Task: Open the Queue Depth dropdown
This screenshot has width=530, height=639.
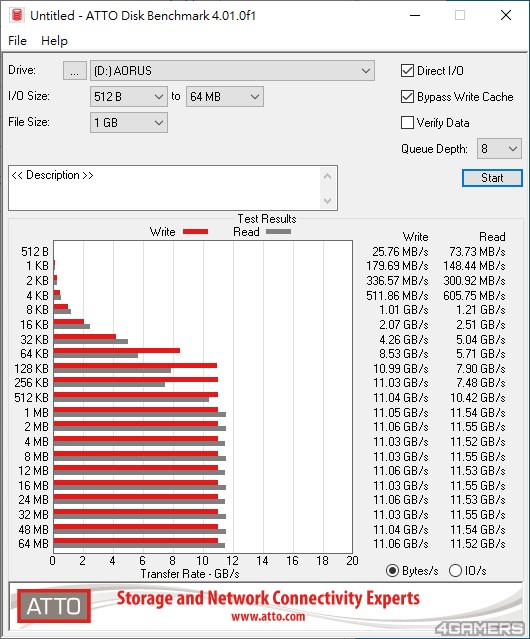Action: [499, 149]
